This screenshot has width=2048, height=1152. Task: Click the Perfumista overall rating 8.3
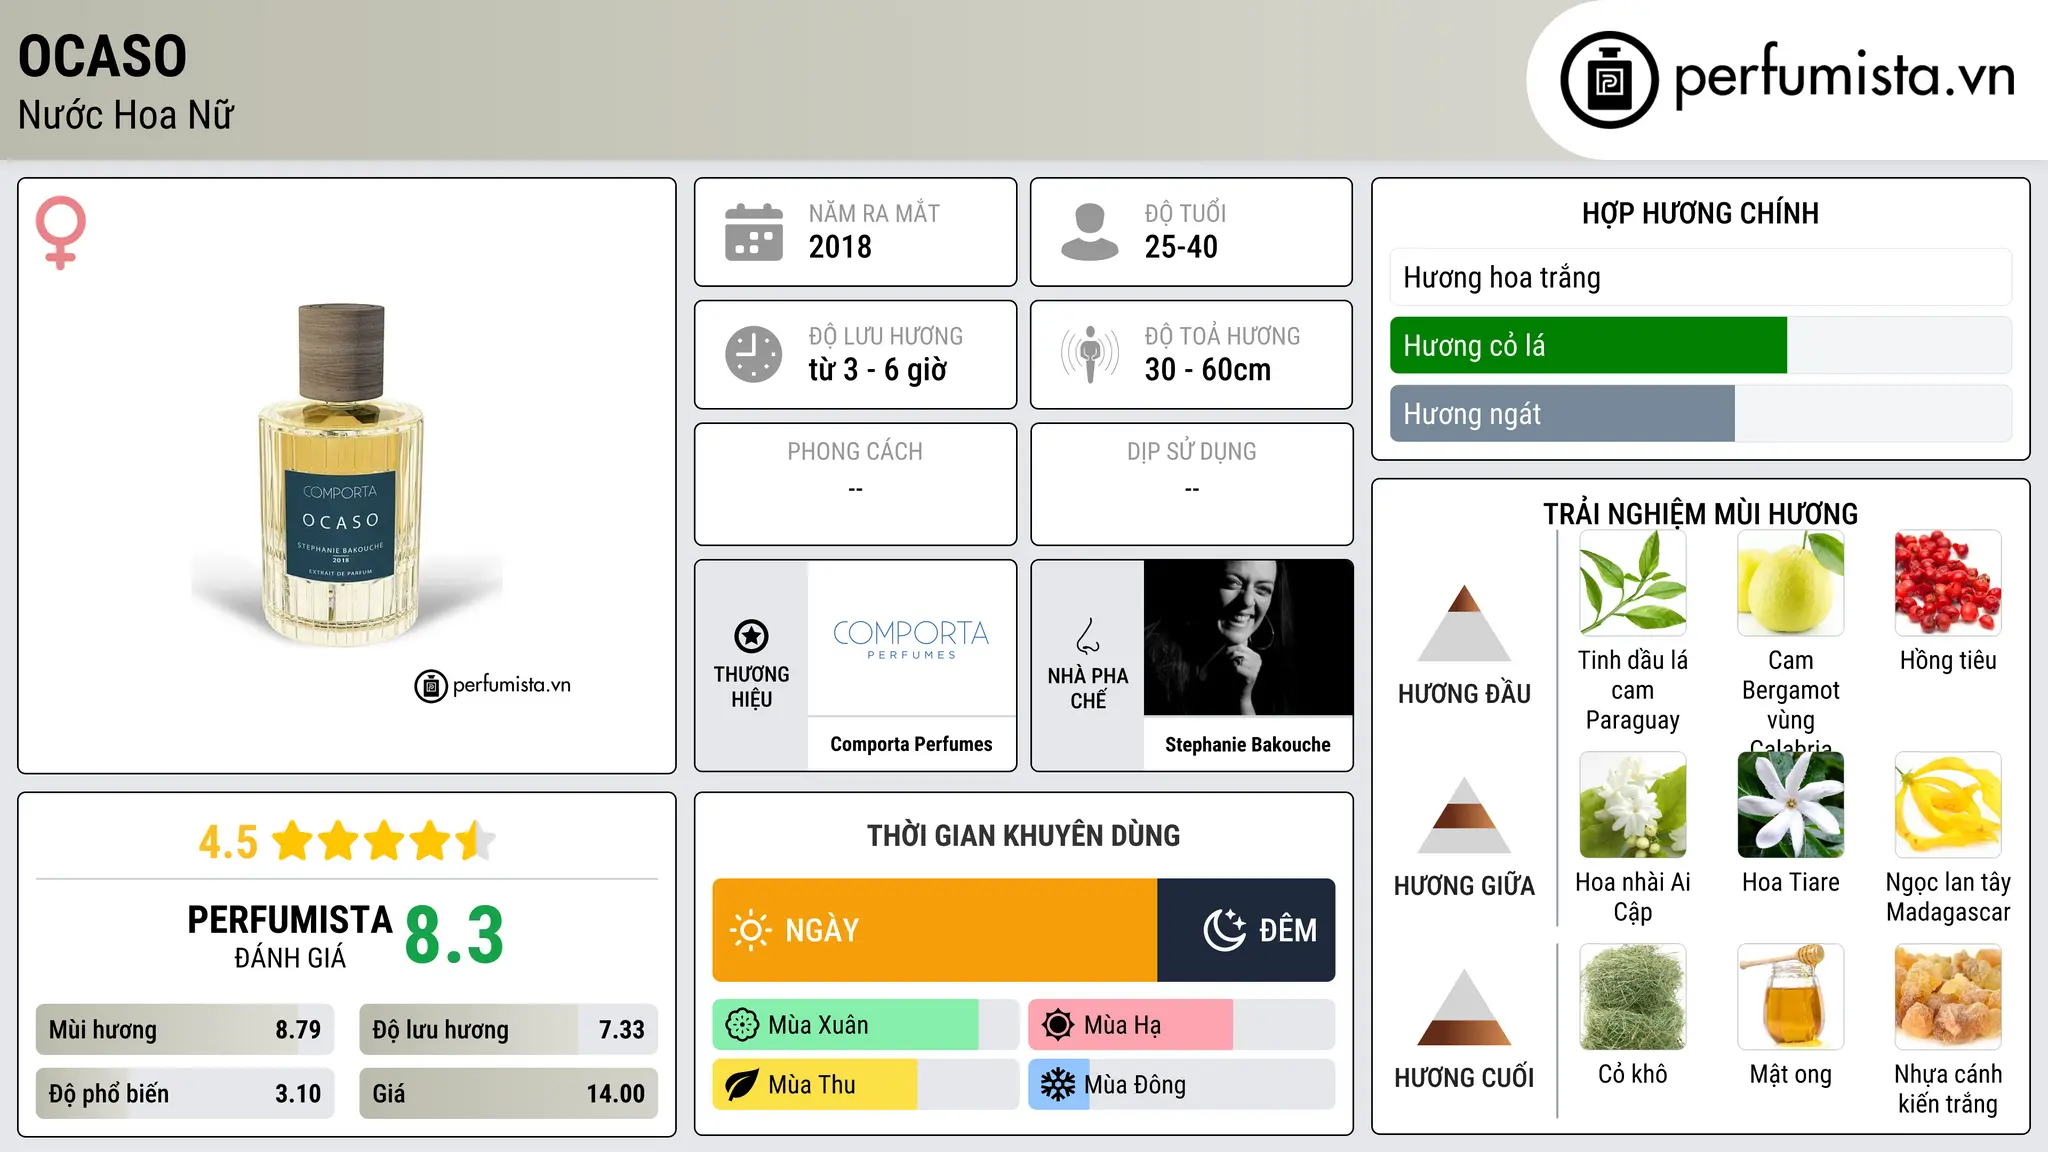pos(454,935)
